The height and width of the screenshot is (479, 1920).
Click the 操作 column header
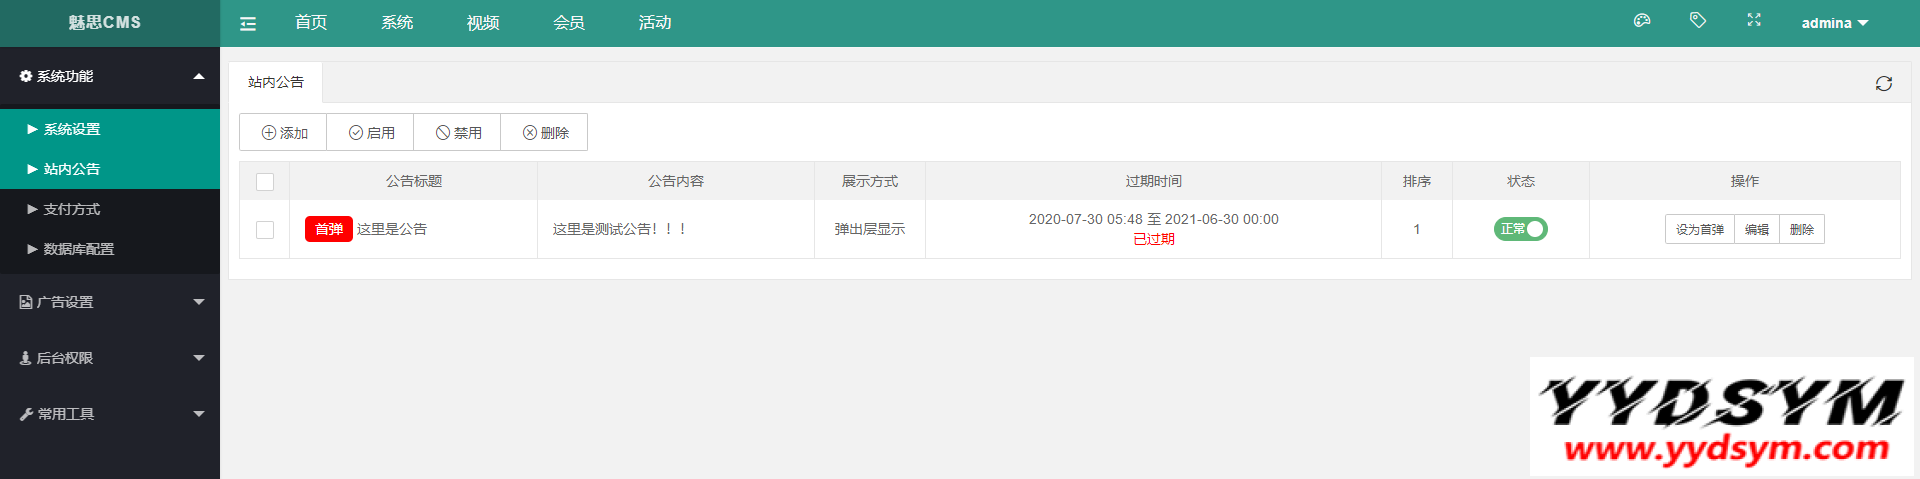click(x=1745, y=181)
